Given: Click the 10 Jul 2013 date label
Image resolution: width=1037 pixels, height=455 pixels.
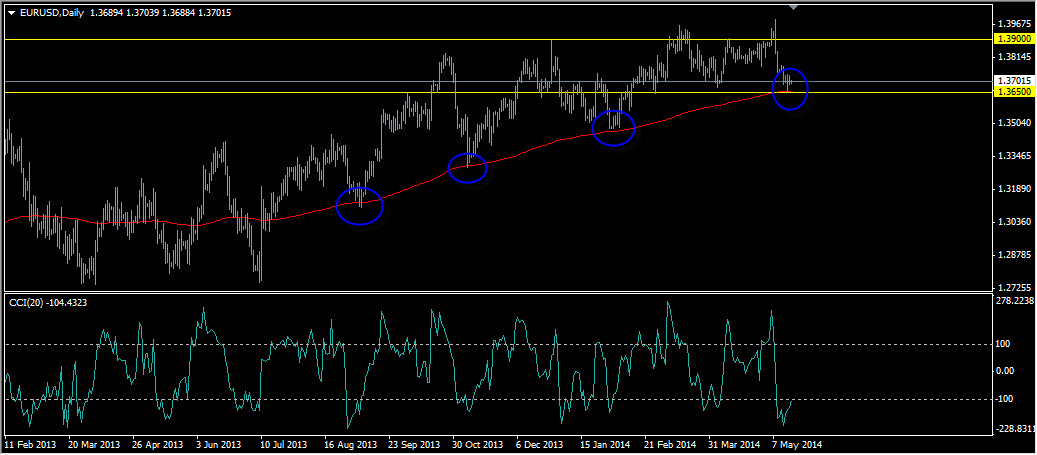Looking at the screenshot, I should pos(284,444).
